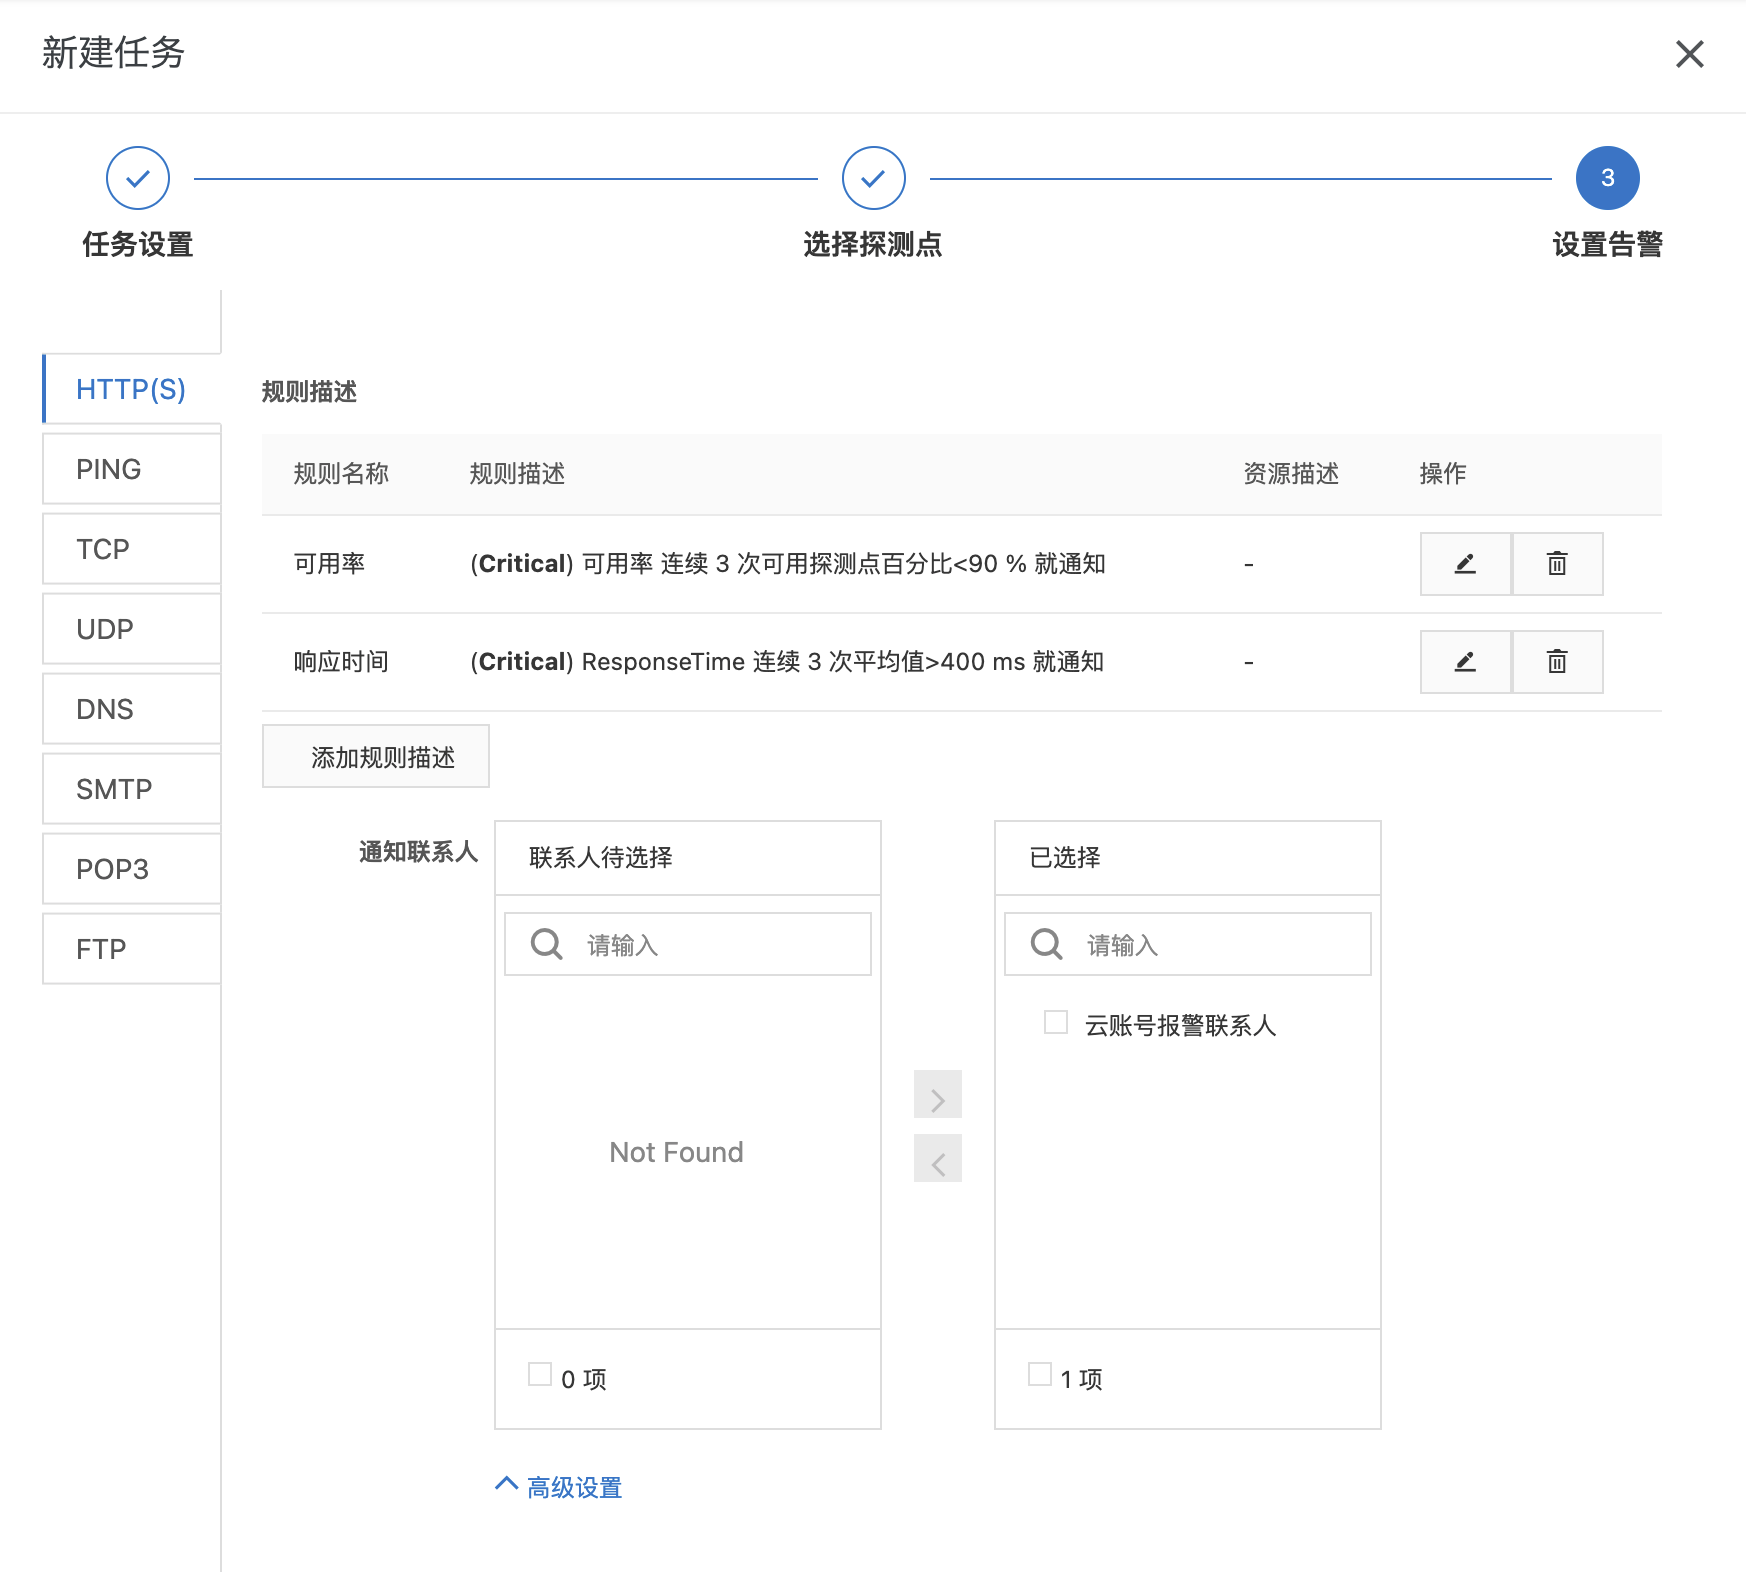The height and width of the screenshot is (1572, 1746).
Task: Close the 新建任务 dialog
Action: pos(1689,54)
